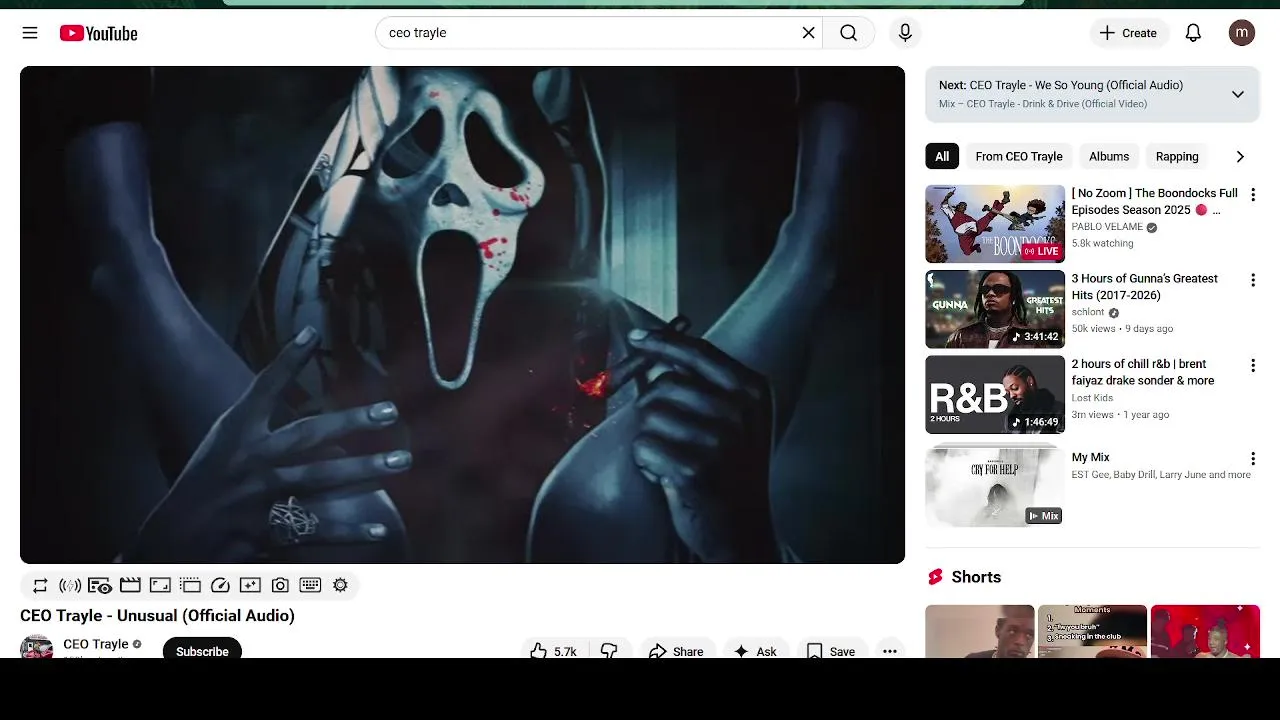
Task: Take a screenshot with the camera icon
Action: pyautogui.click(x=280, y=585)
